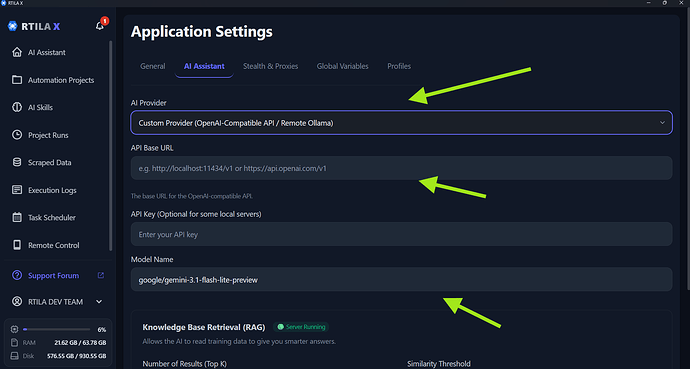Click the Task Scheduler calendar icon
This screenshot has height=369, width=690.
[17, 217]
